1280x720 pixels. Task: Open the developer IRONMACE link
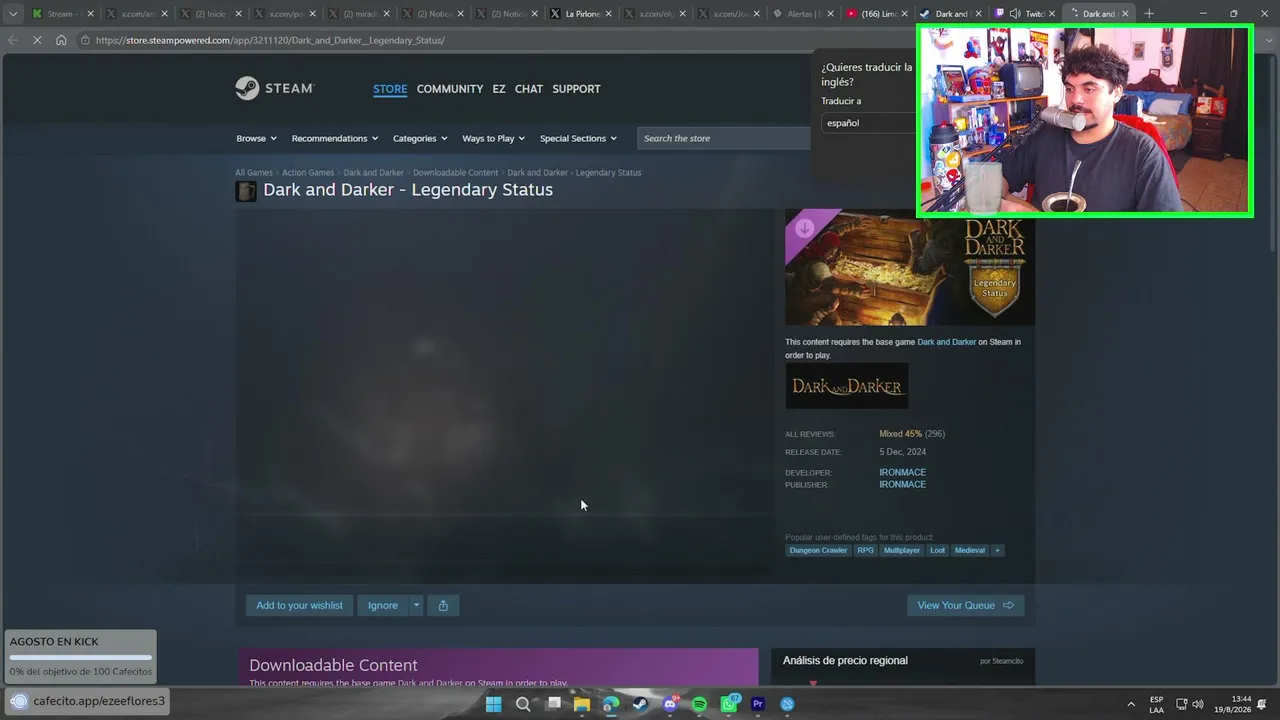click(x=902, y=472)
